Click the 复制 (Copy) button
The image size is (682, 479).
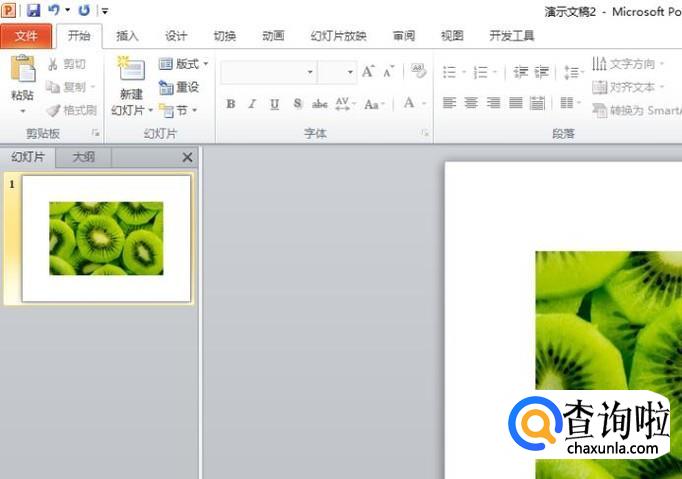[70, 87]
